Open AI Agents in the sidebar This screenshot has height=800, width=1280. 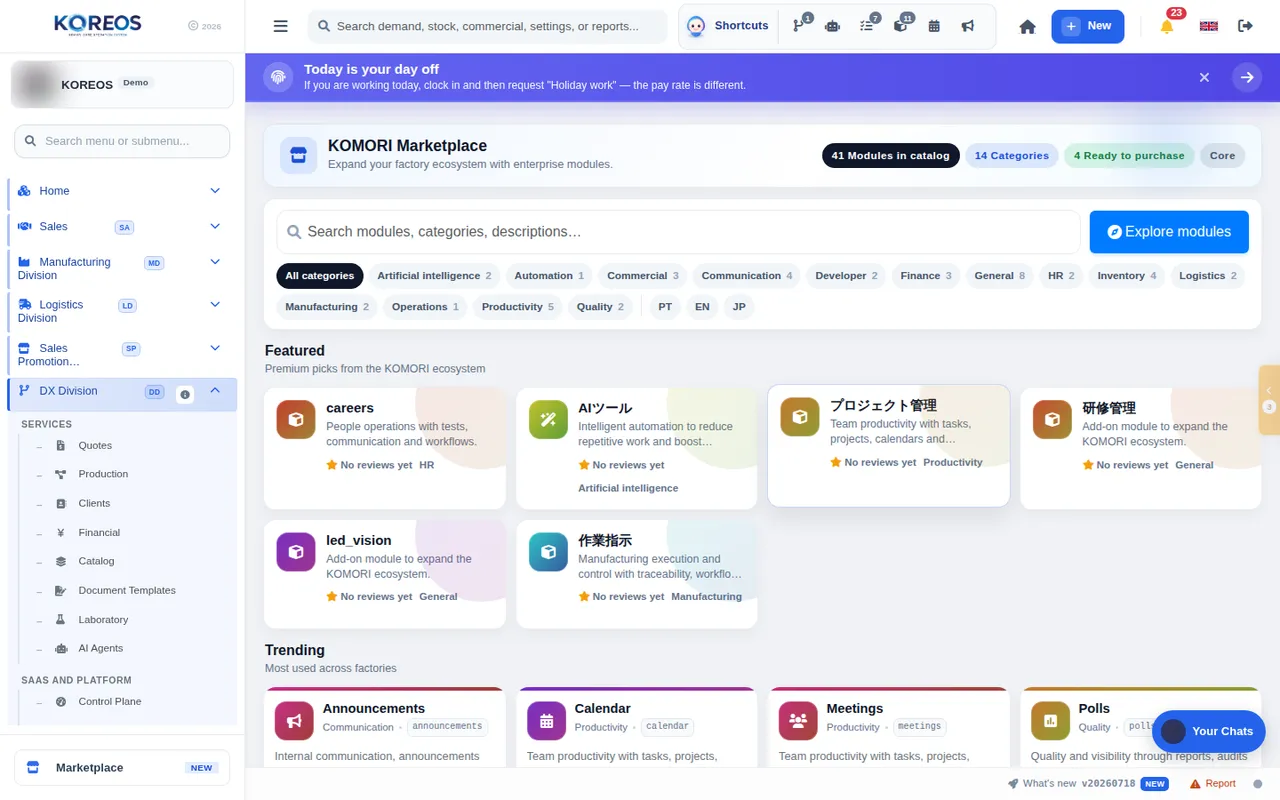(100, 649)
